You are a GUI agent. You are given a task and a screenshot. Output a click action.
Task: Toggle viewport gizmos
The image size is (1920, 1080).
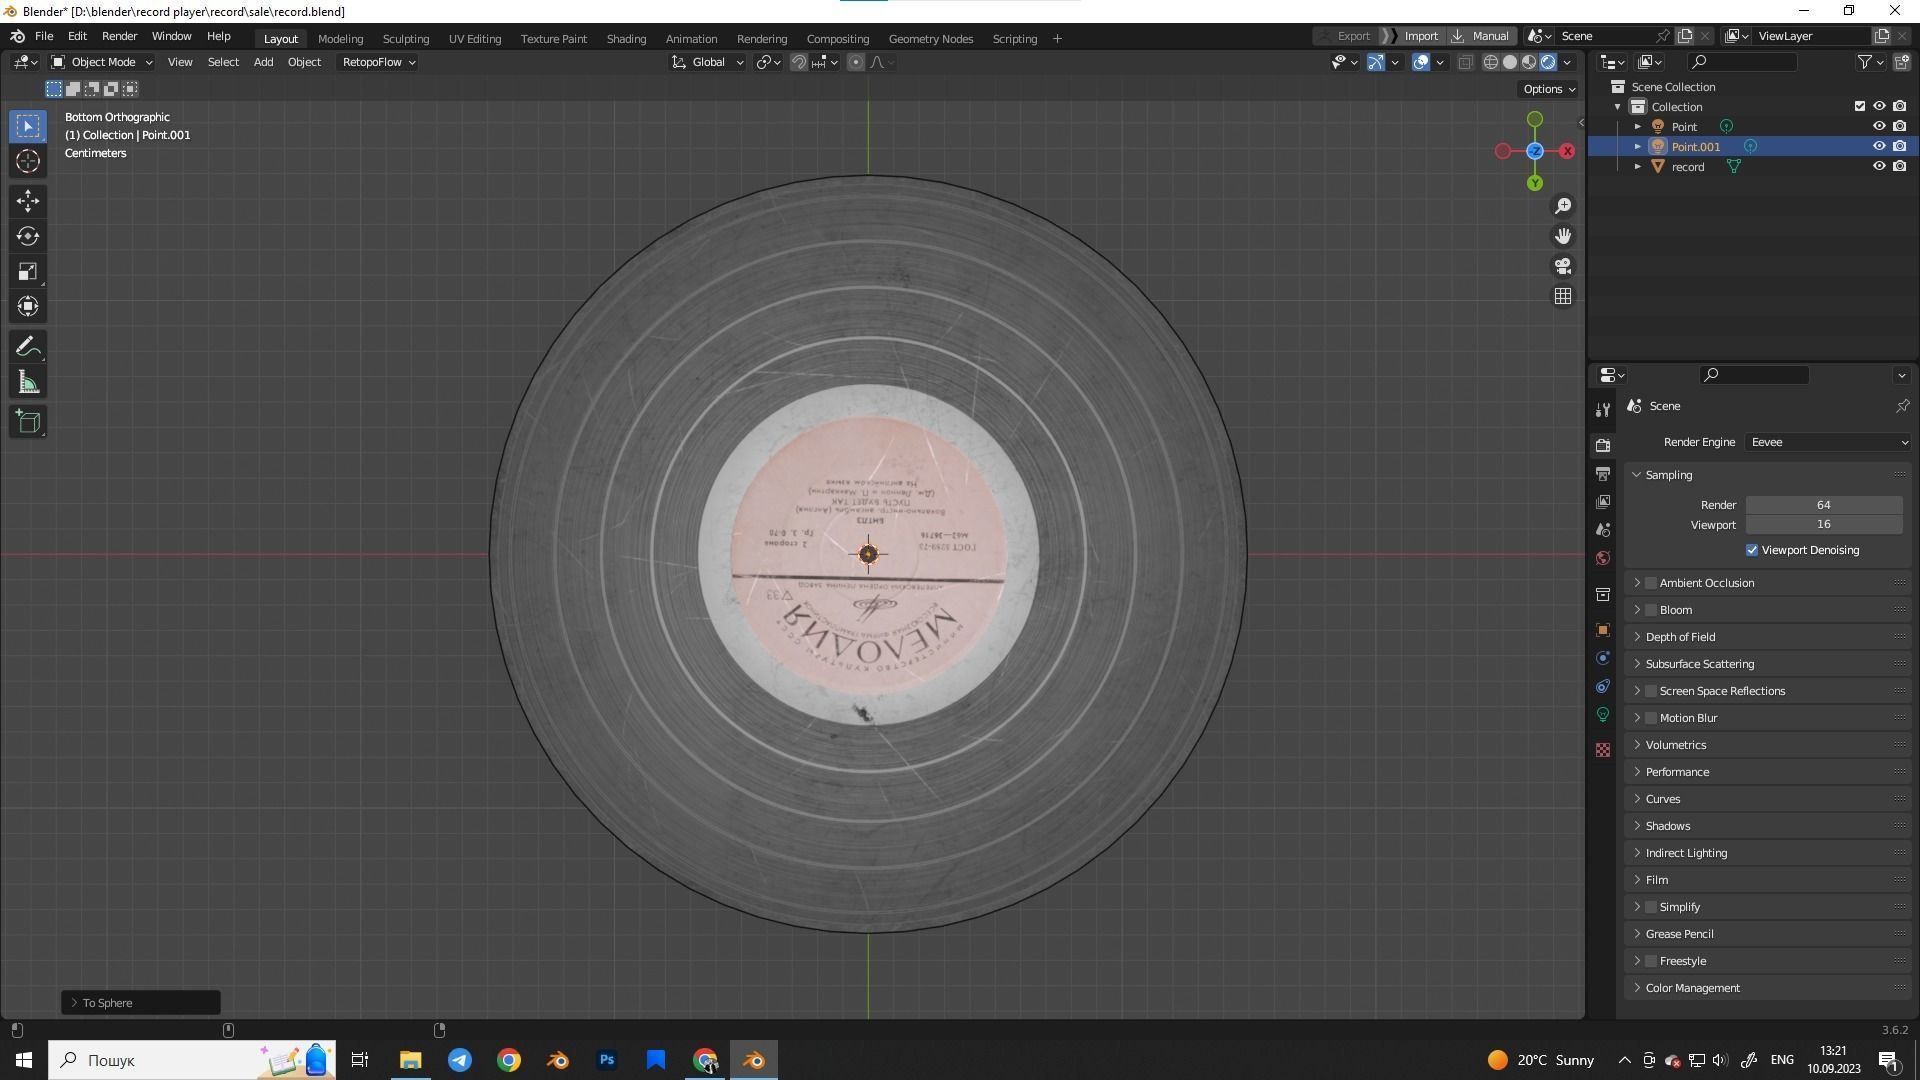1376,62
